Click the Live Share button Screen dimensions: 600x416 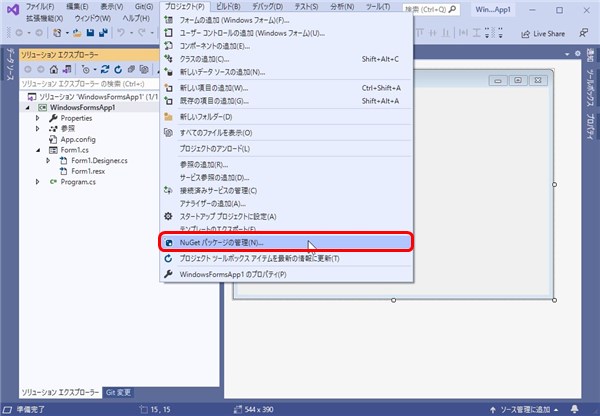(x=543, y=34)
